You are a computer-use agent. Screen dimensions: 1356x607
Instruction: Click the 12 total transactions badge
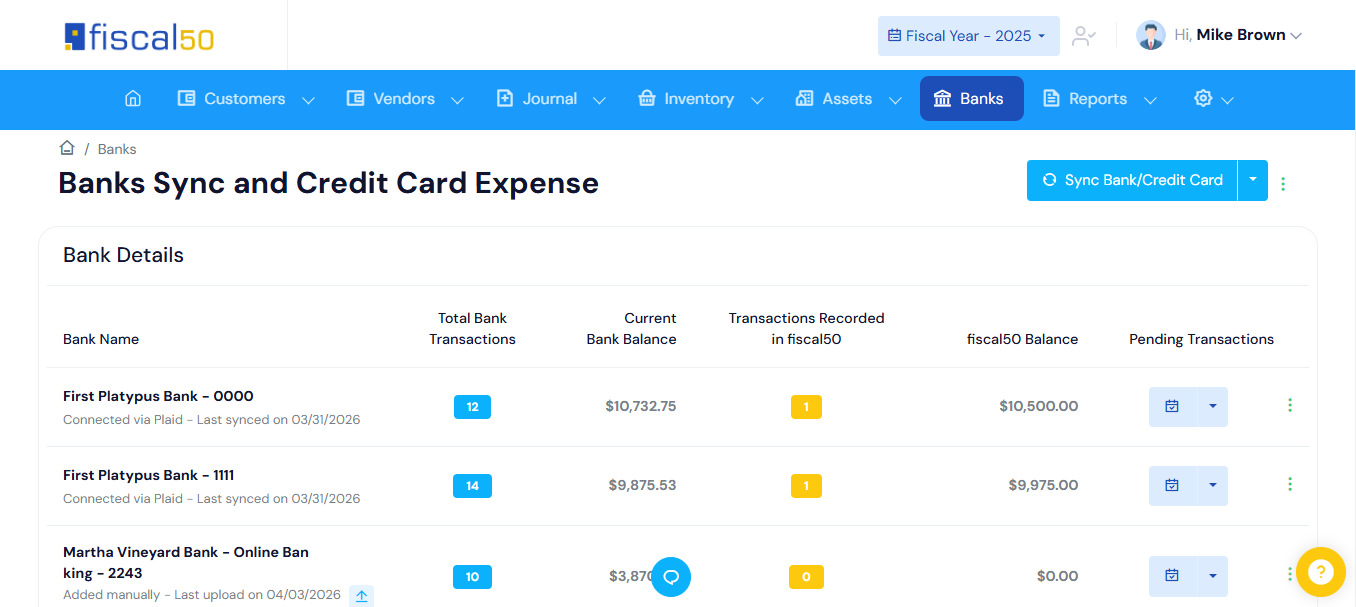[x=472, y=407]
